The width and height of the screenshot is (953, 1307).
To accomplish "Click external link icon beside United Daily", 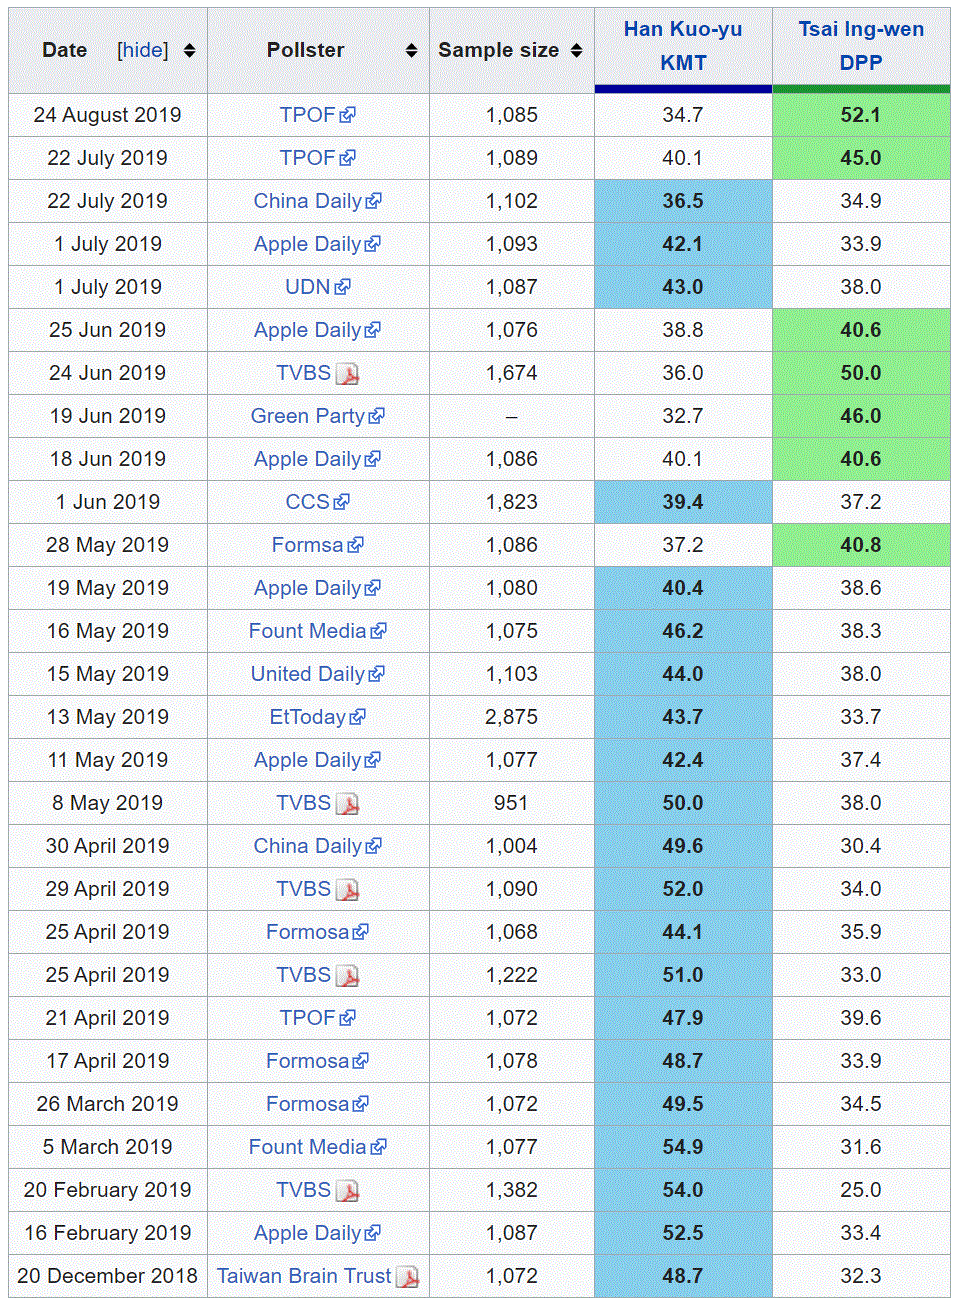I will 377,674.
